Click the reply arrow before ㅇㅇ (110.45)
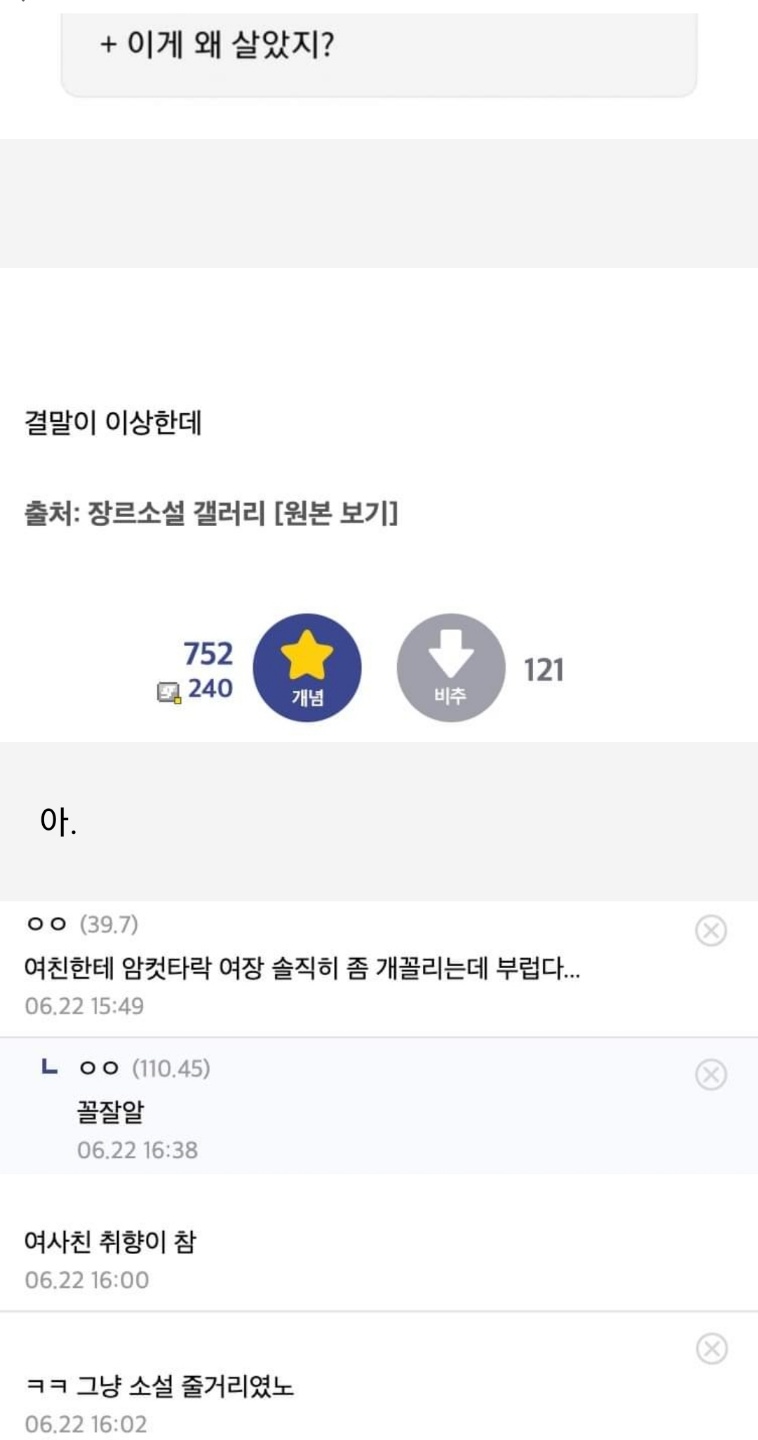This screenshot has height=1440, width=758. [x=47, y=1069]
